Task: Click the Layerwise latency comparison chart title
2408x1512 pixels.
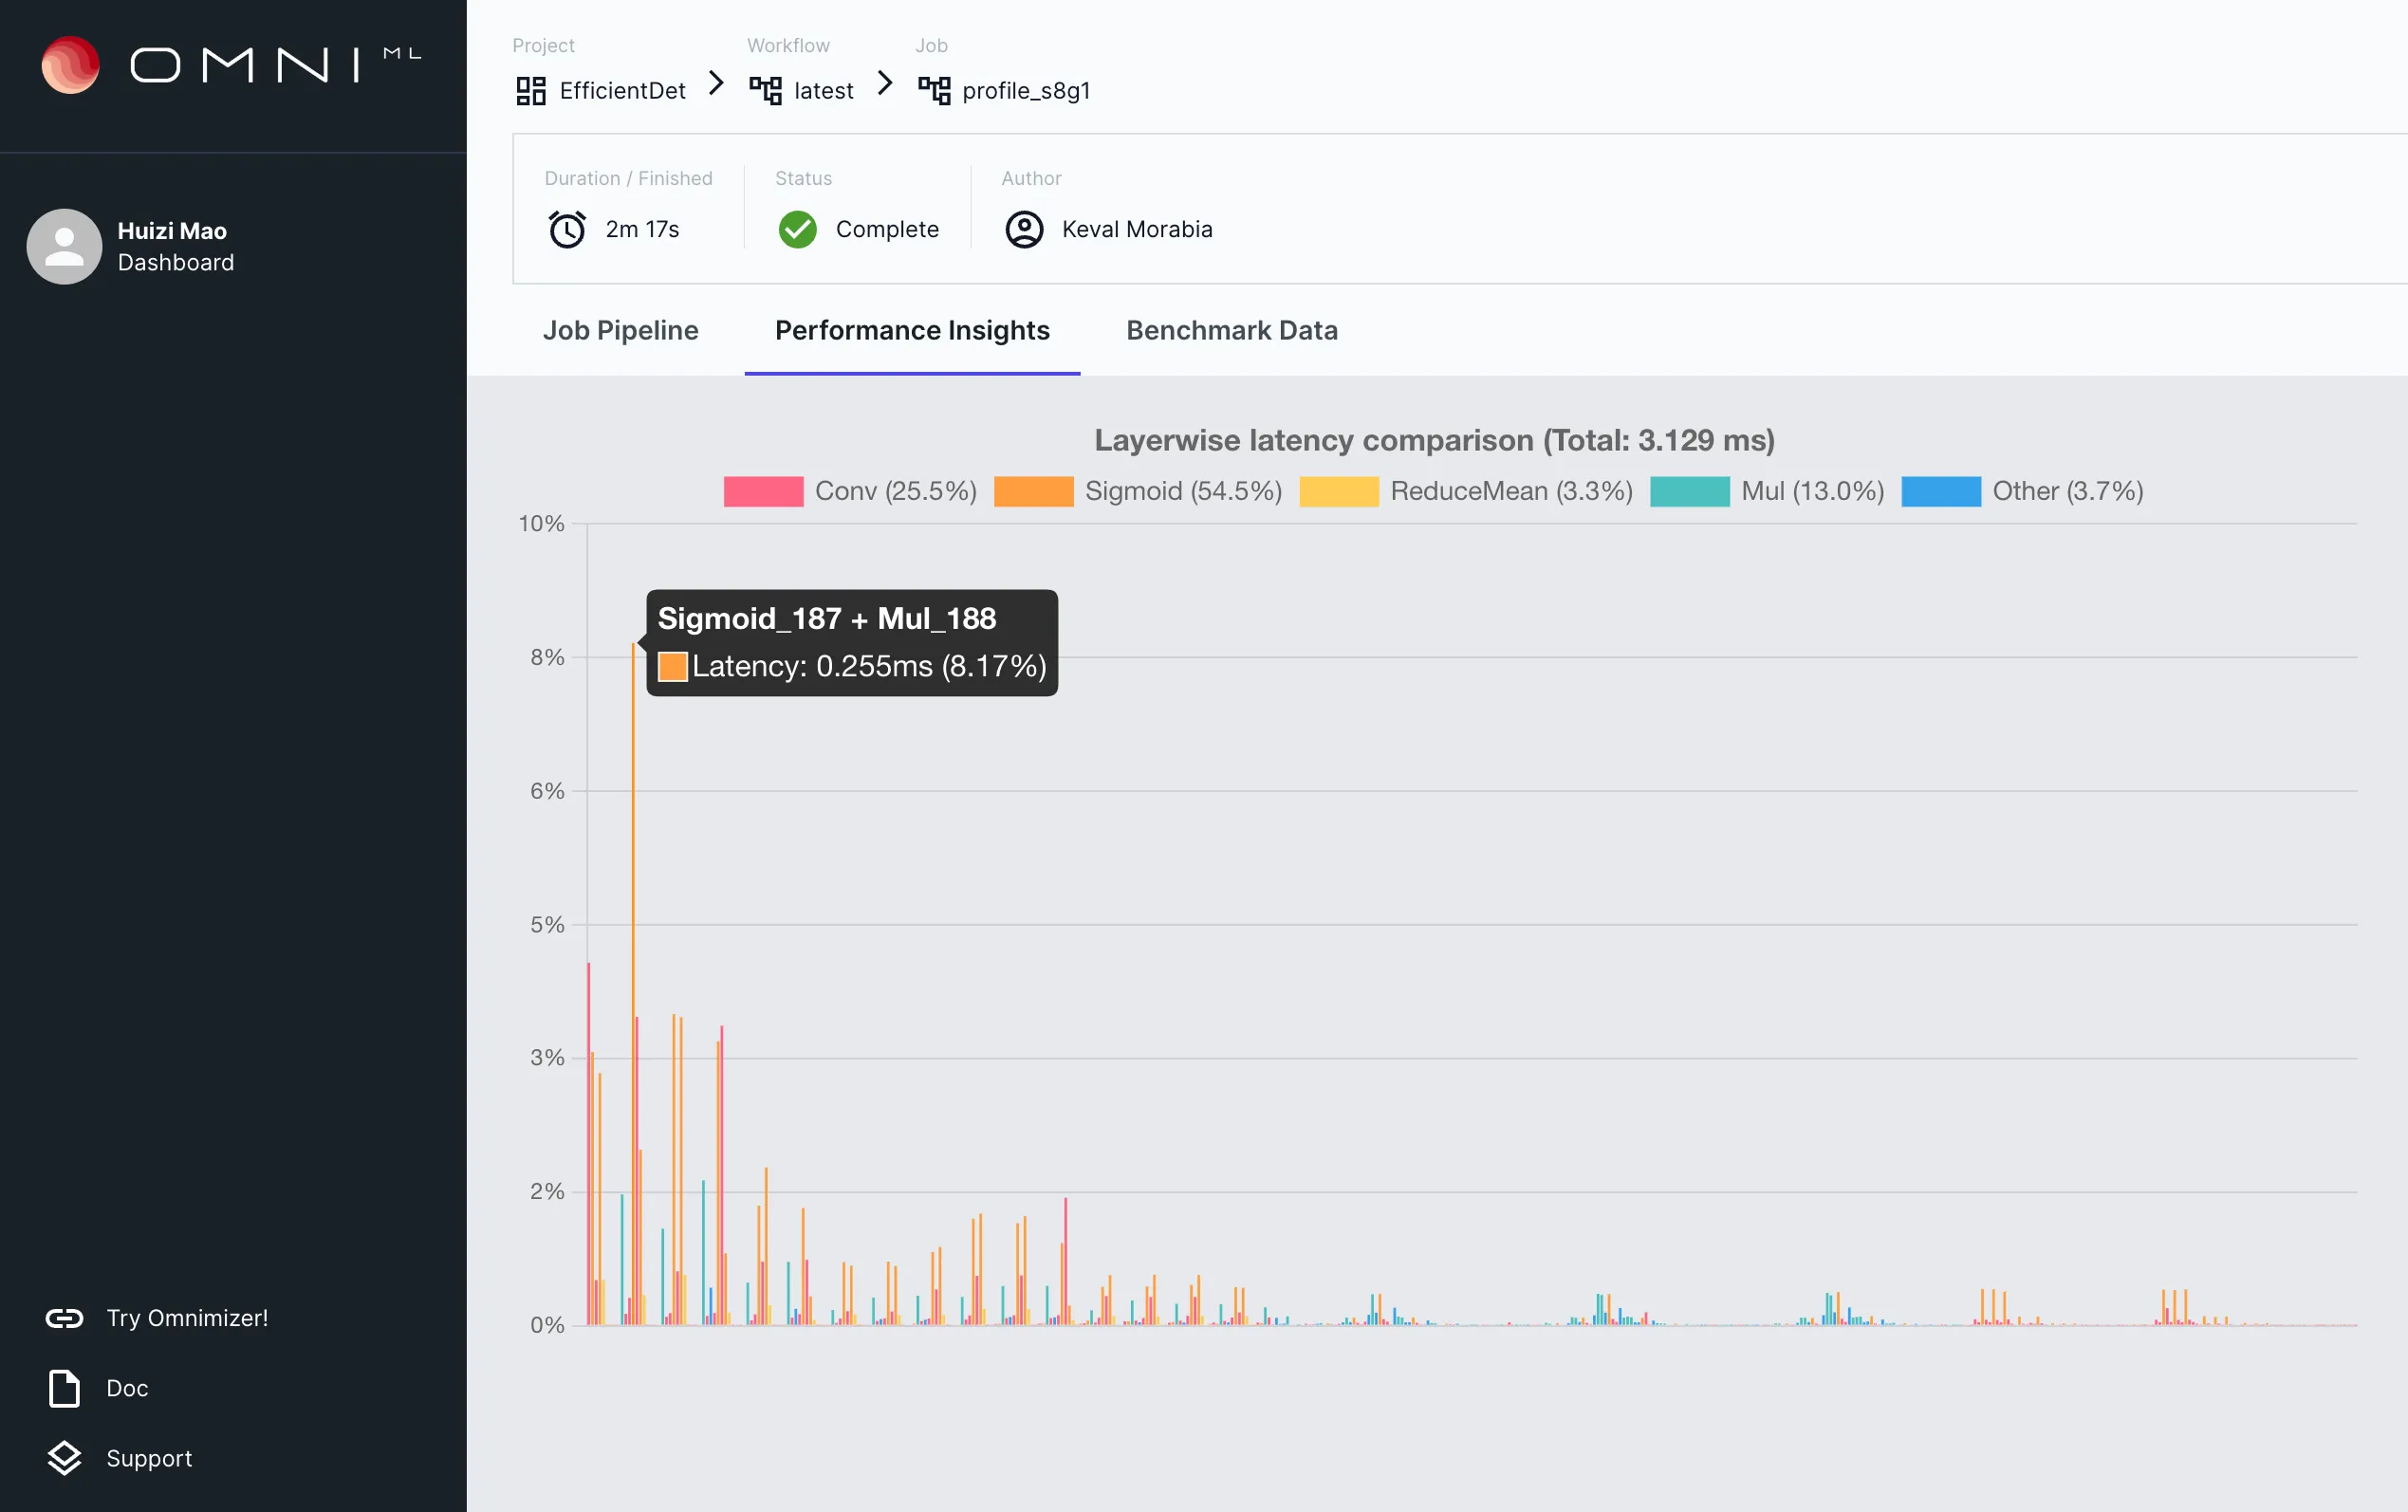Action: tap(1435, 440)
